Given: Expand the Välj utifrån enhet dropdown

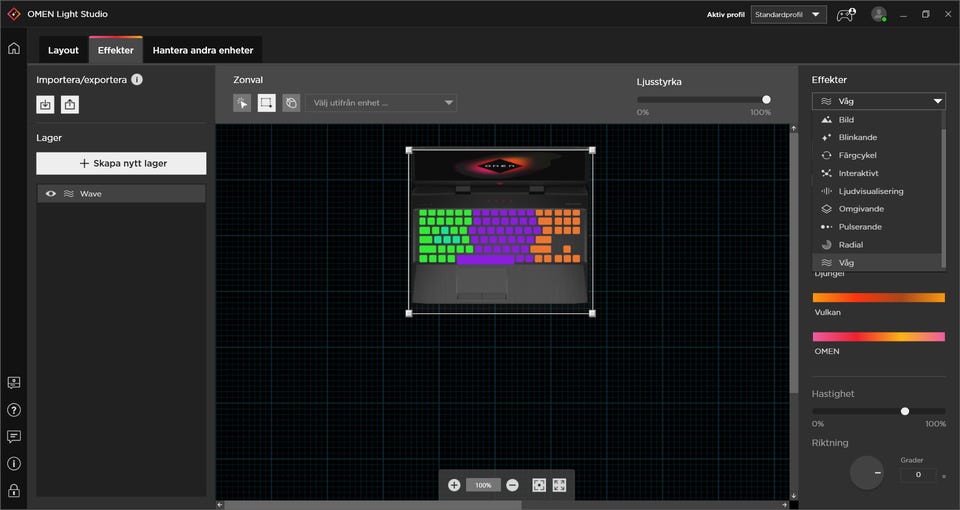Looking at the screenshot, I should (381, 103).
